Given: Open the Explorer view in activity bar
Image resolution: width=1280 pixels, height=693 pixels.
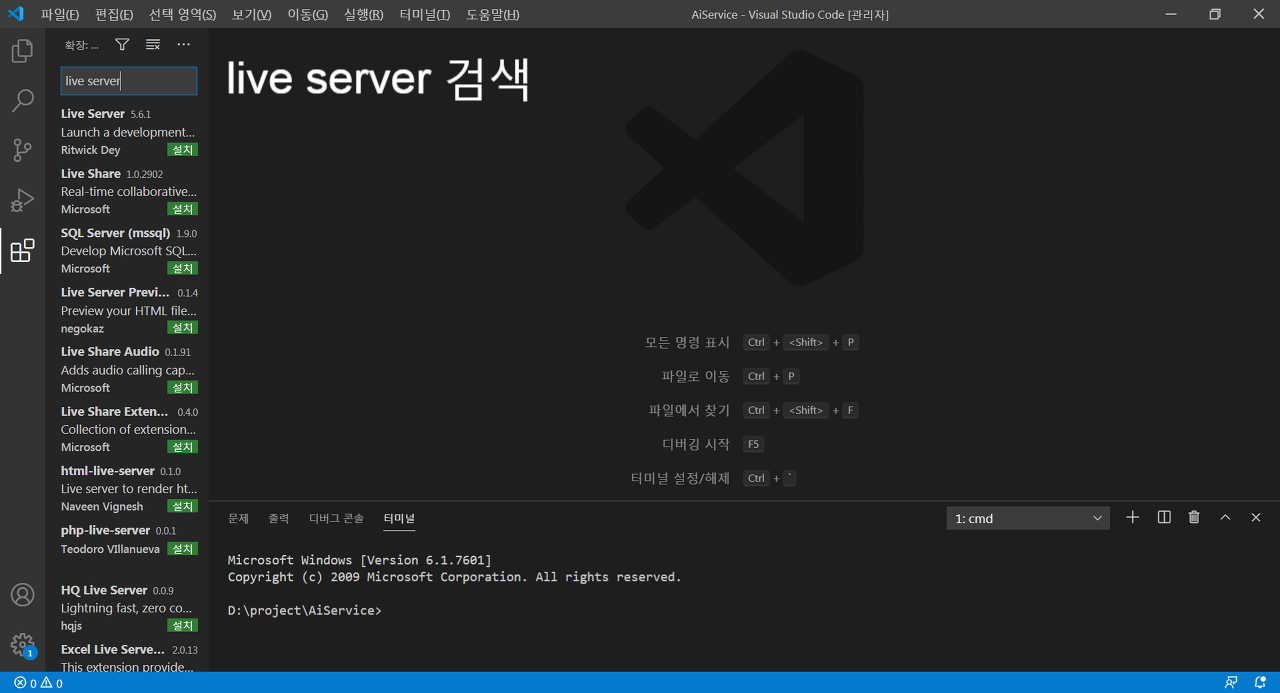Looking at the screenshot, I should coord(22,51).
